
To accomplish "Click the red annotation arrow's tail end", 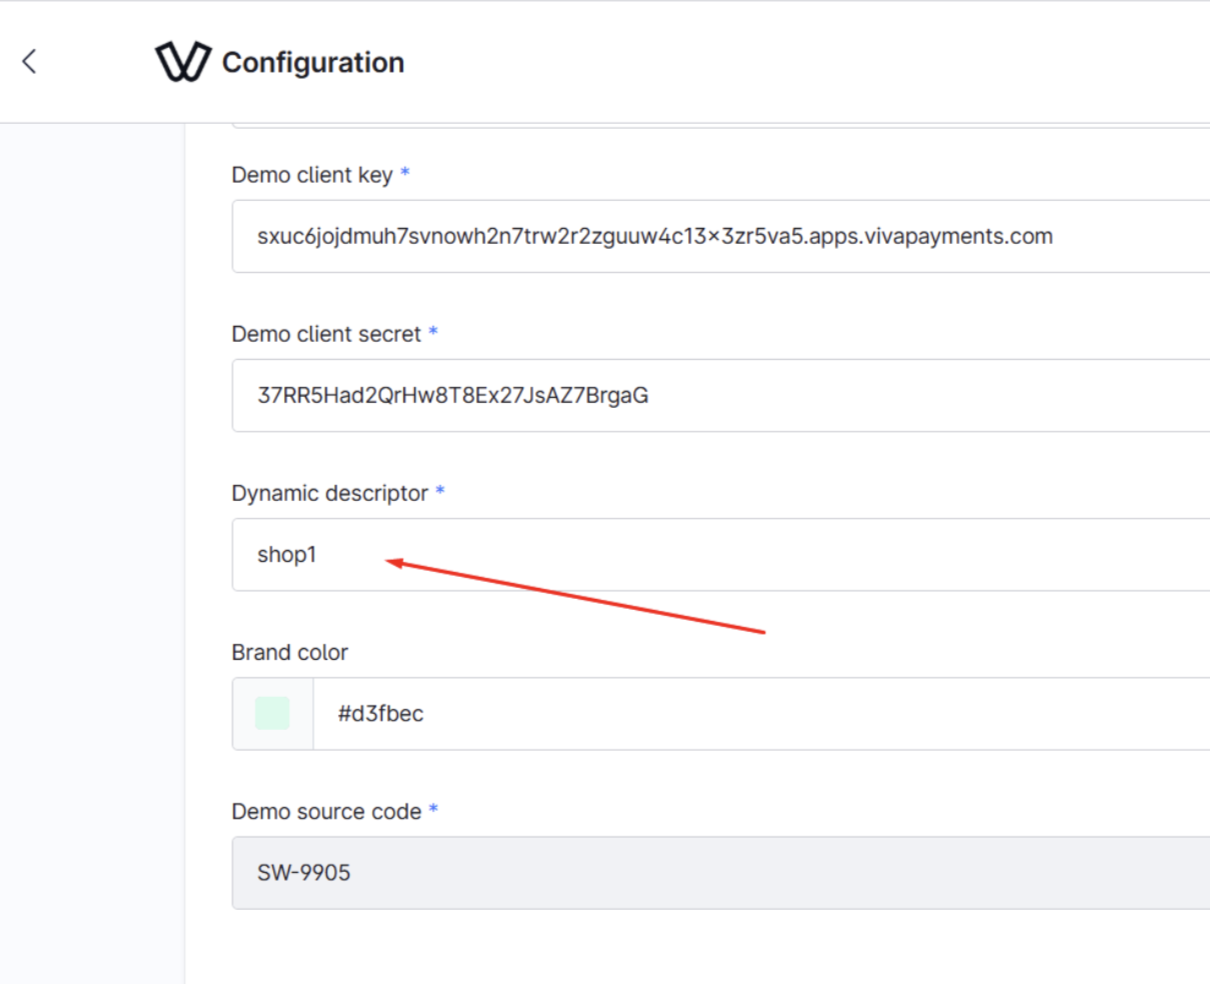I will click(763, 632).
